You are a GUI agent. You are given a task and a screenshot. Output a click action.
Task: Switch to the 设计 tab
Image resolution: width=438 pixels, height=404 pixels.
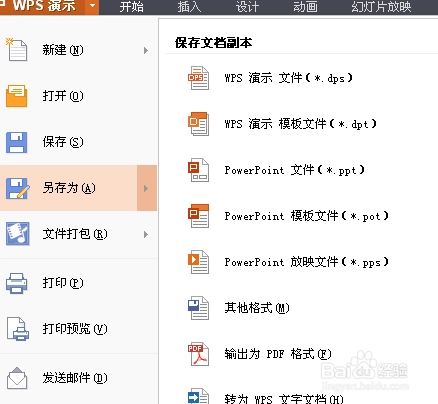[247, 7]
